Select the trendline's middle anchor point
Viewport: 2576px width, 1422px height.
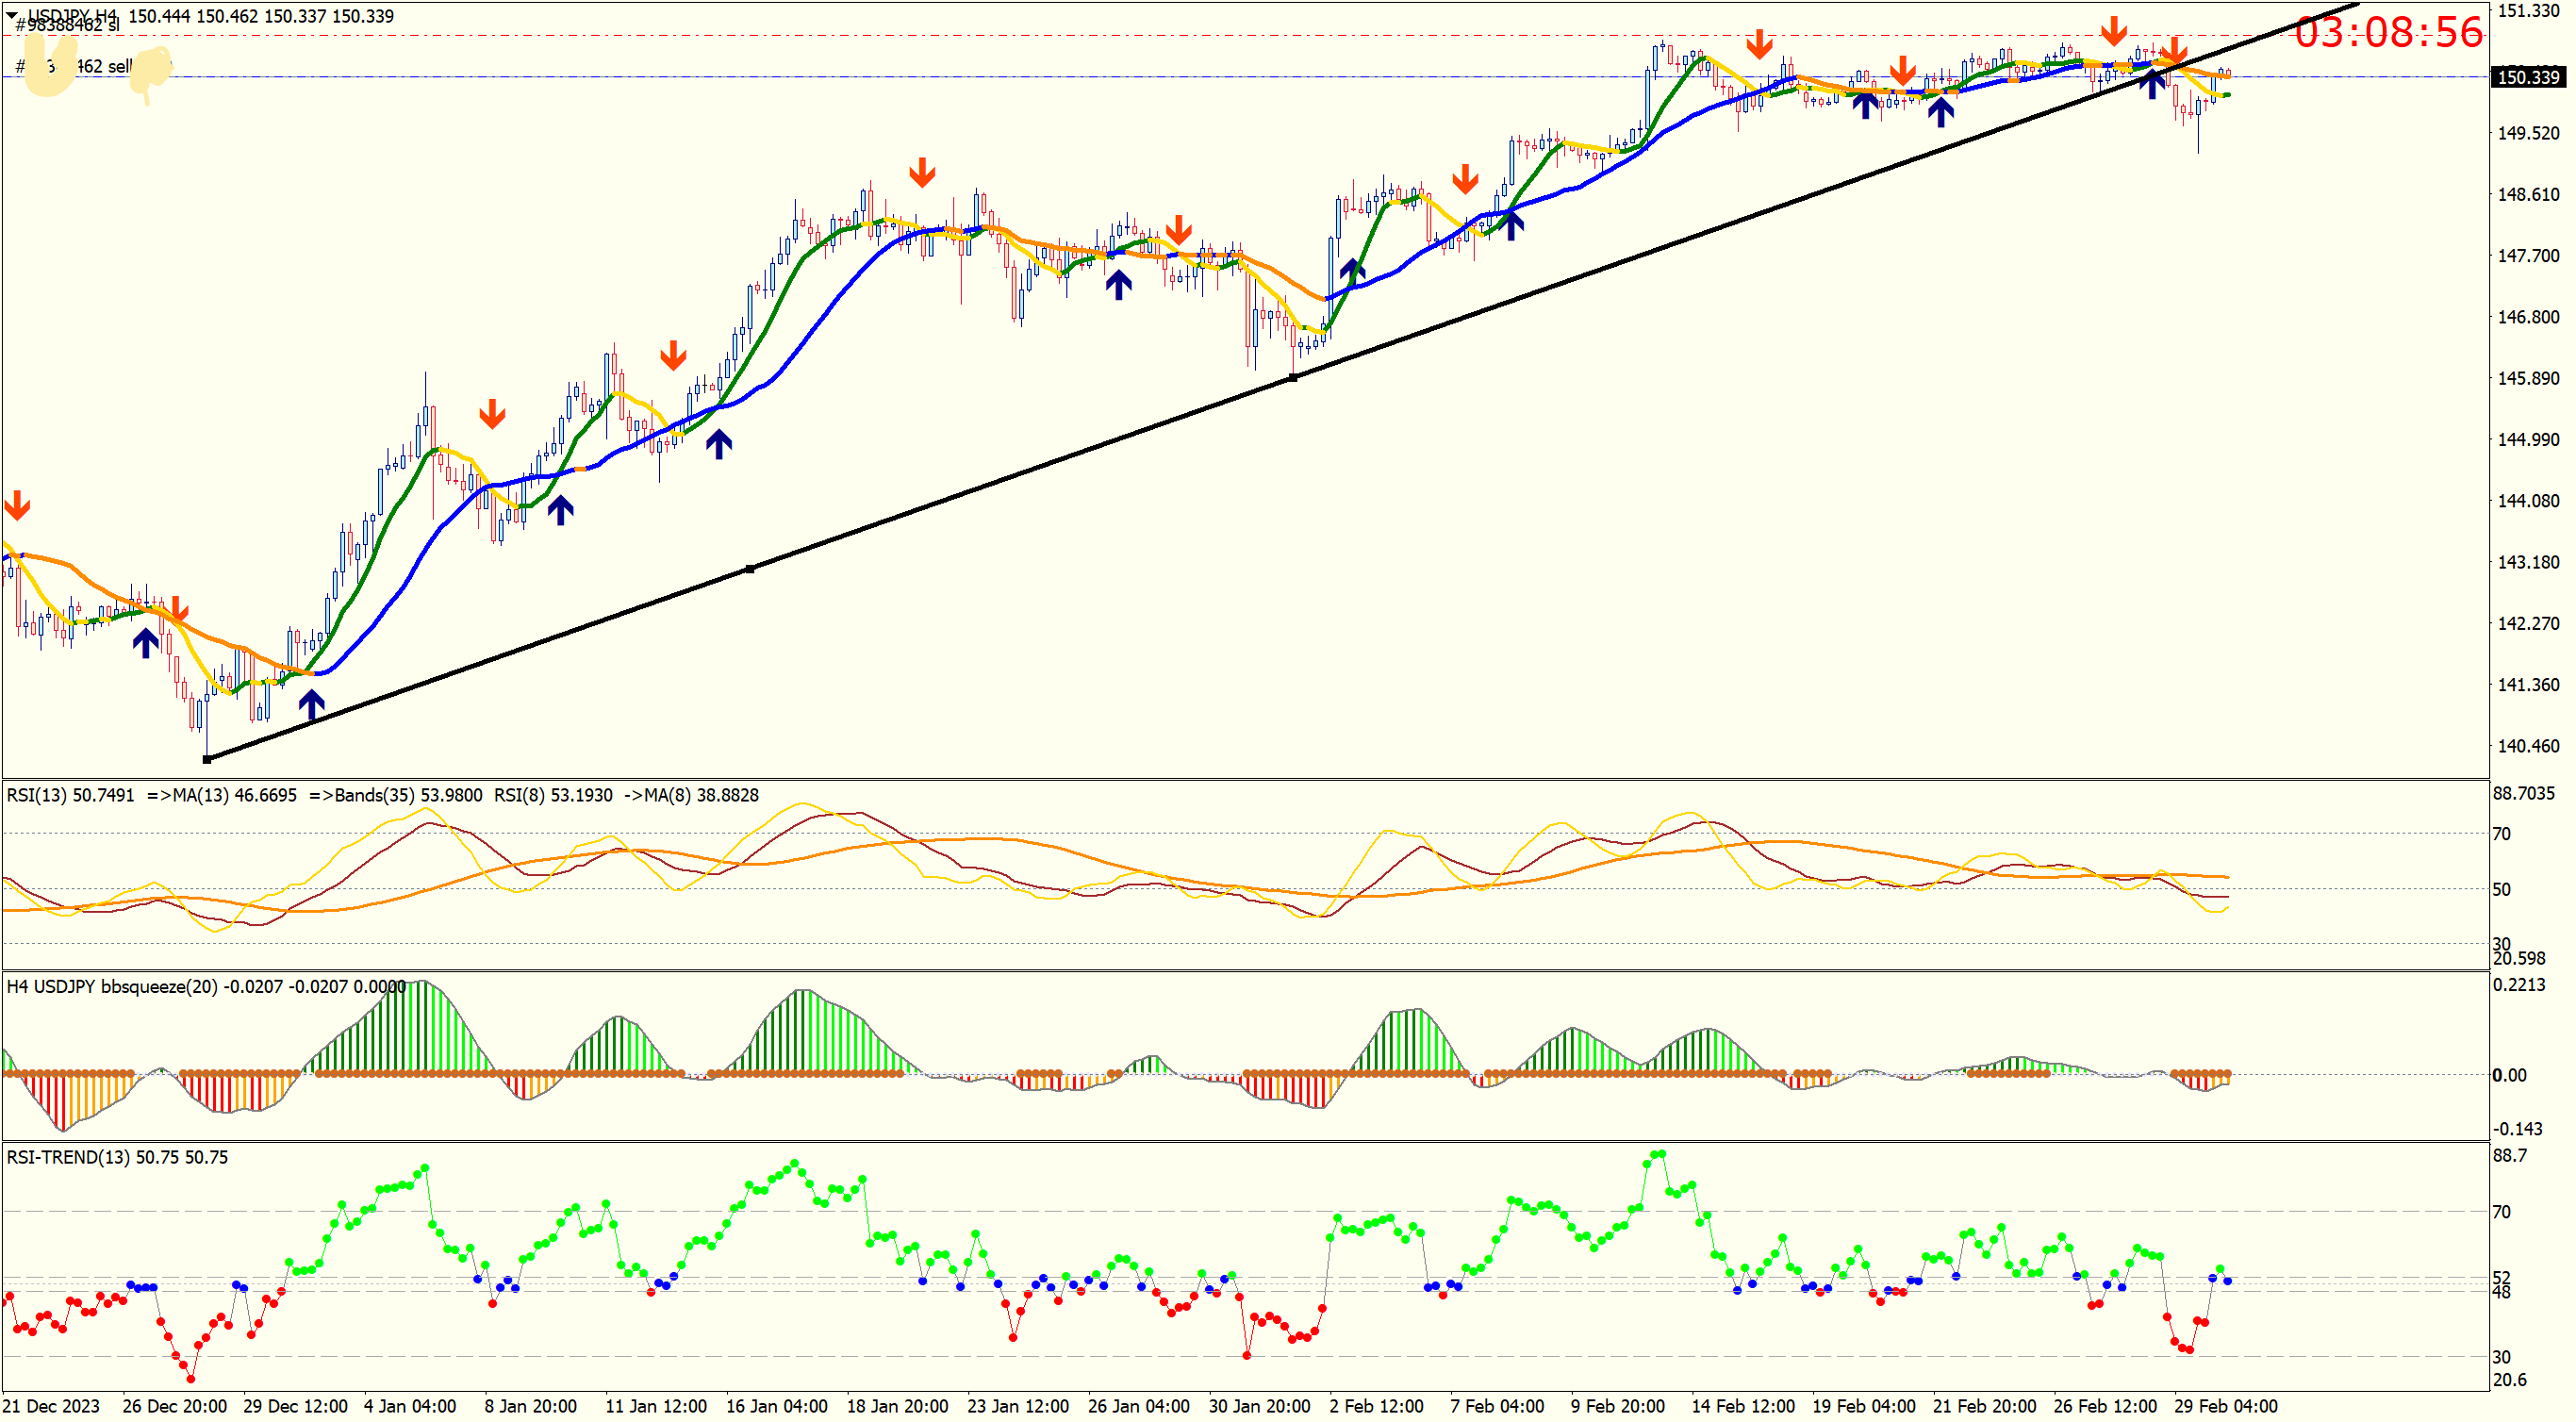[750, 569]
